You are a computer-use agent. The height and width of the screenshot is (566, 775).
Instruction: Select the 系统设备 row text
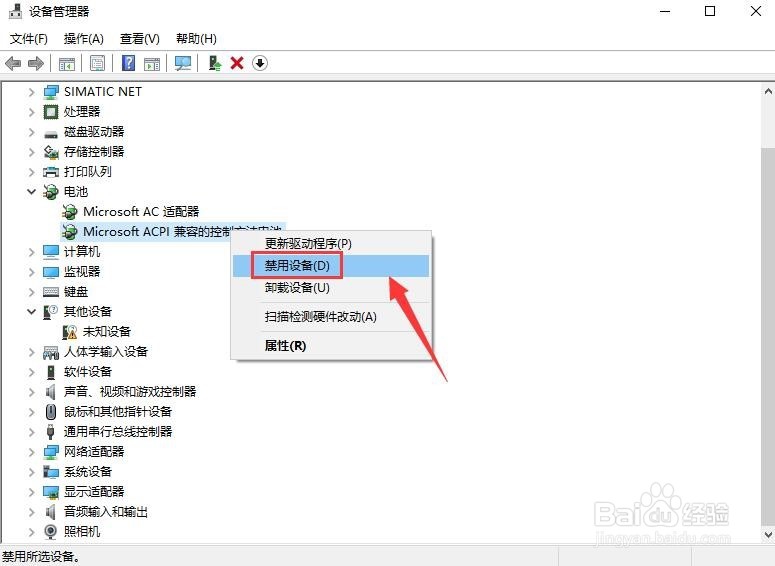pyautogui.click(x=88, y=472)
